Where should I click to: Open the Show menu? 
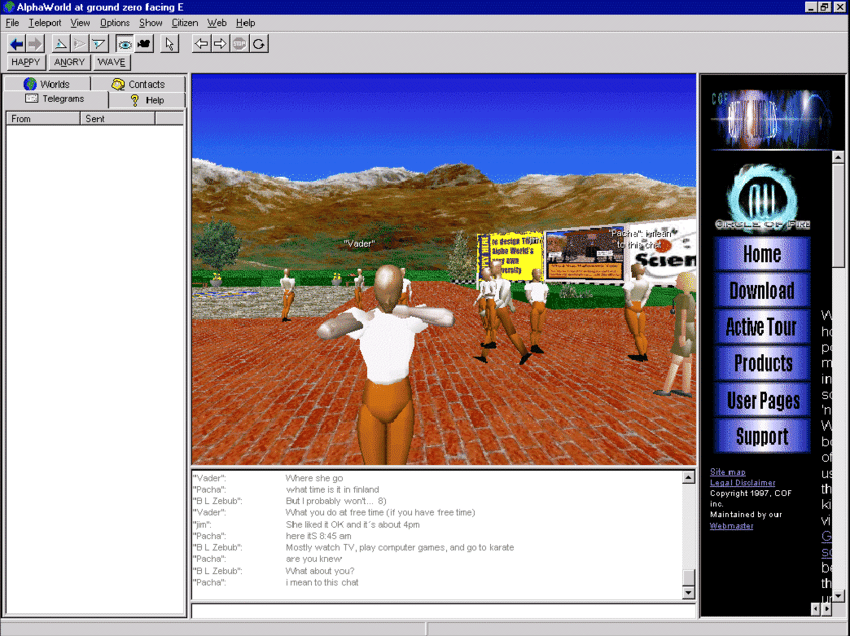click(x=151, y=23)
